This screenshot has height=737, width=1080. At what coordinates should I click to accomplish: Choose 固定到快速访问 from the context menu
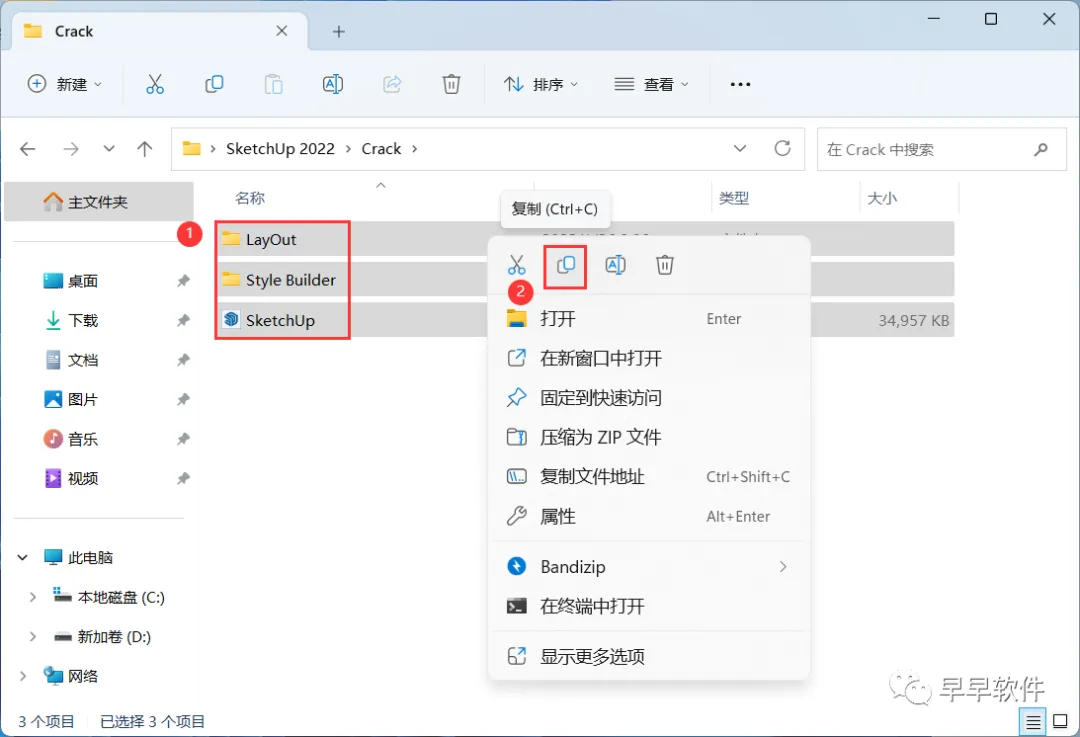(x=648, y=397)
